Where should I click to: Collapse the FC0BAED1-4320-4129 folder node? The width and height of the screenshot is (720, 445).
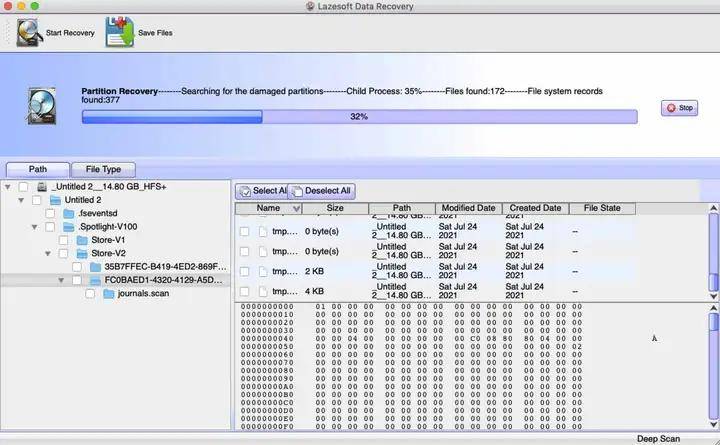click(x=61, y=280)
